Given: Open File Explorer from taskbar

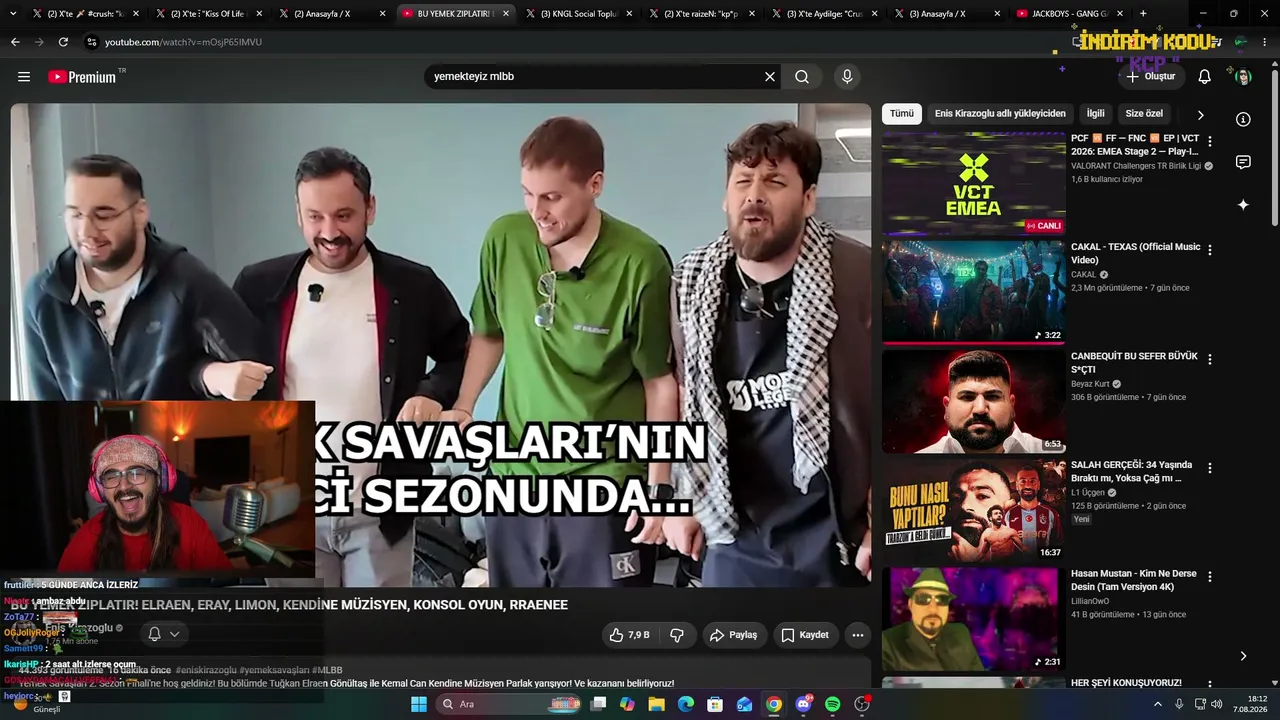Looking at the screenshot, I should [657, 704].
